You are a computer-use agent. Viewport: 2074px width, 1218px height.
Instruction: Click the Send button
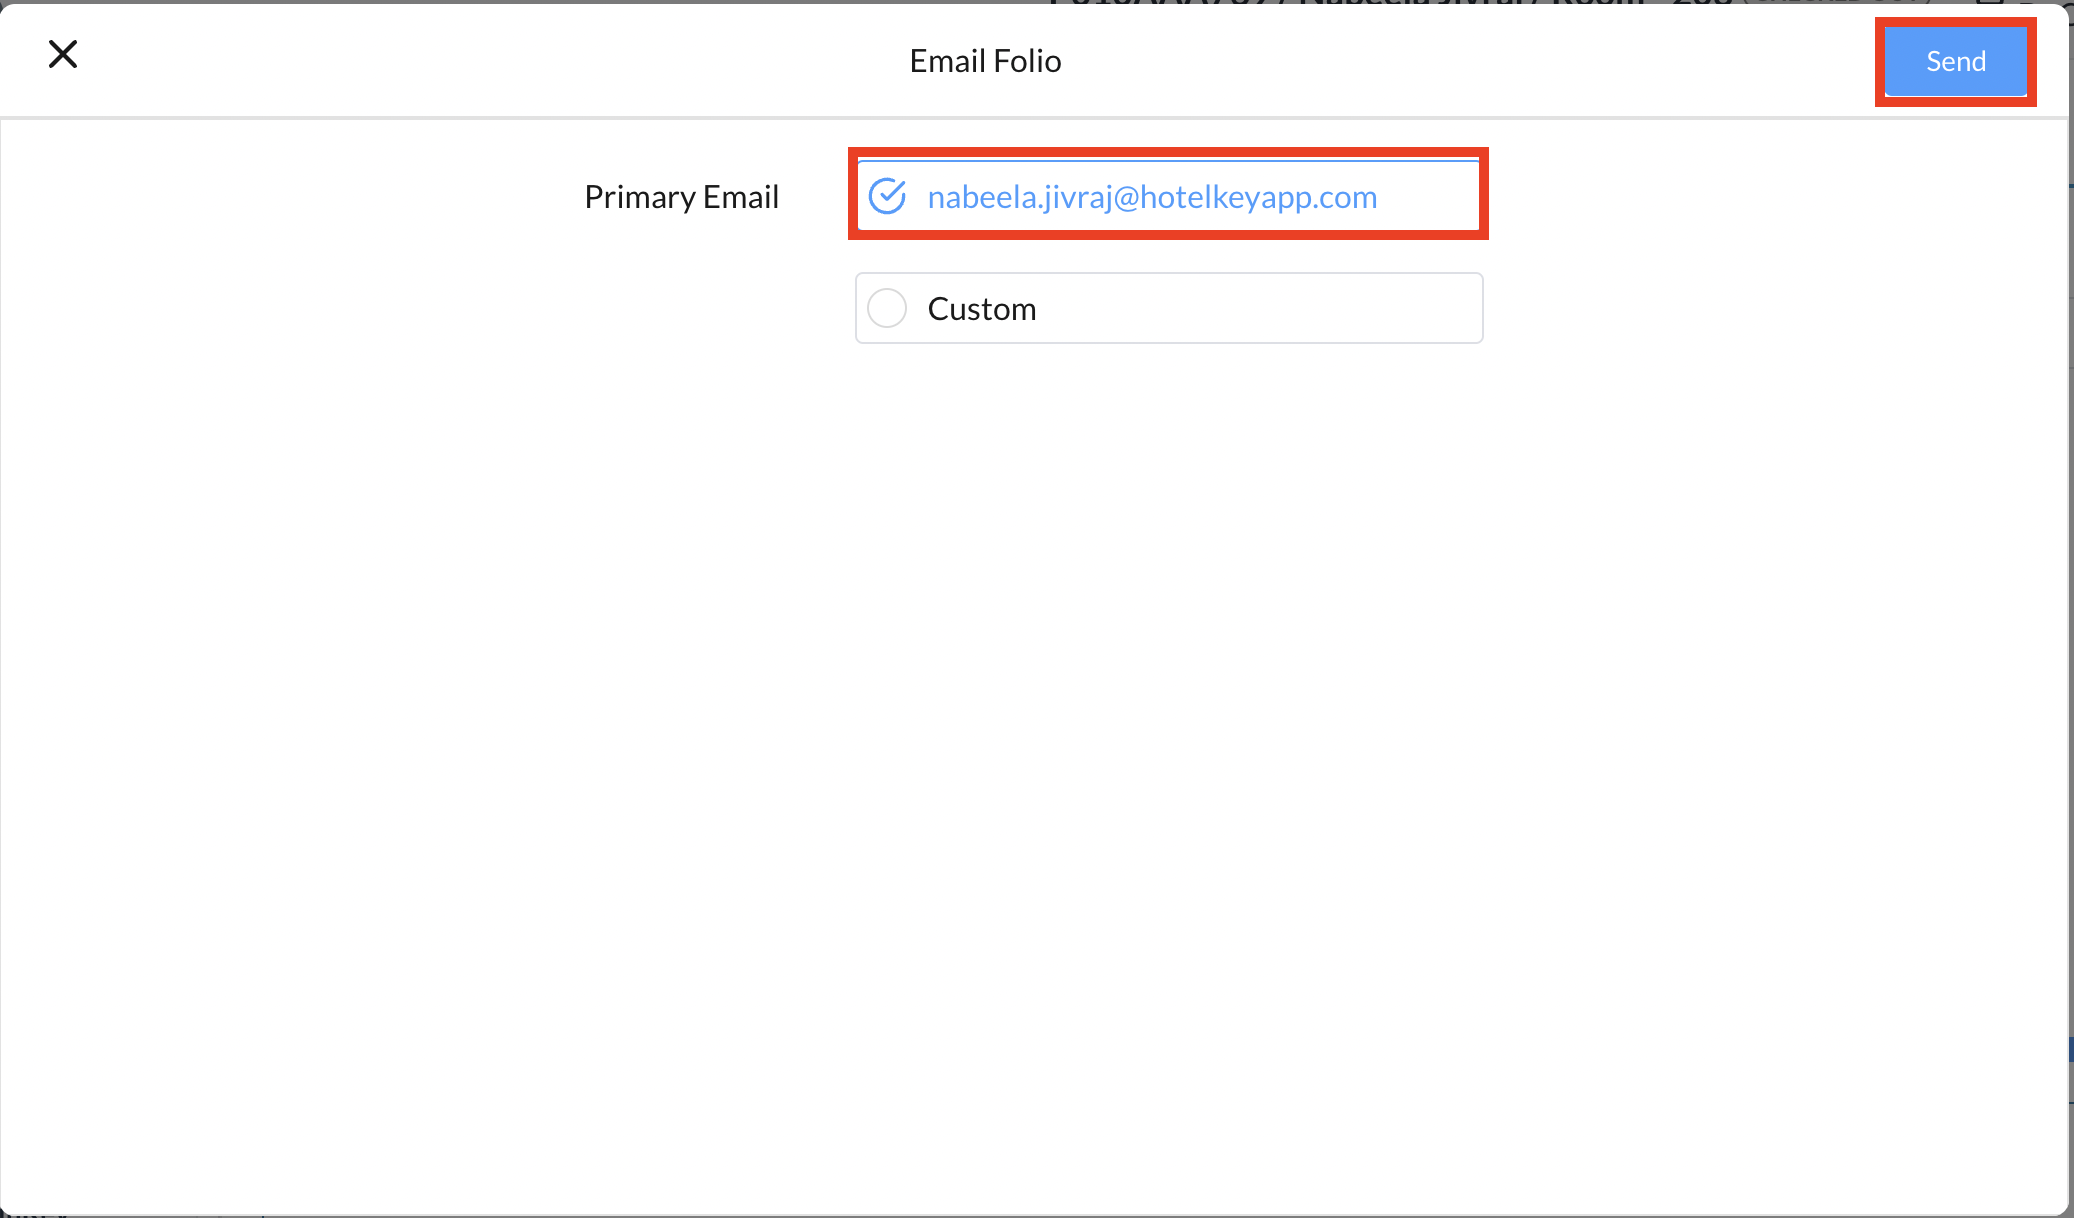[1955, 61]
